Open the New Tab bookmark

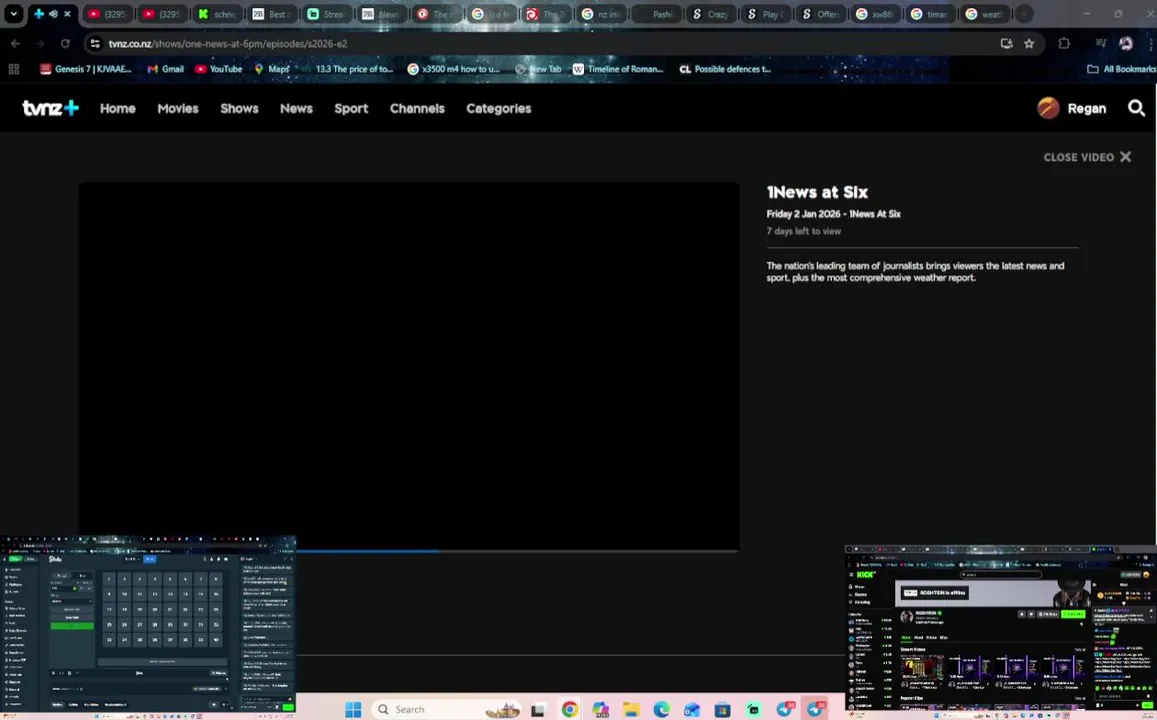click(539, 69)
